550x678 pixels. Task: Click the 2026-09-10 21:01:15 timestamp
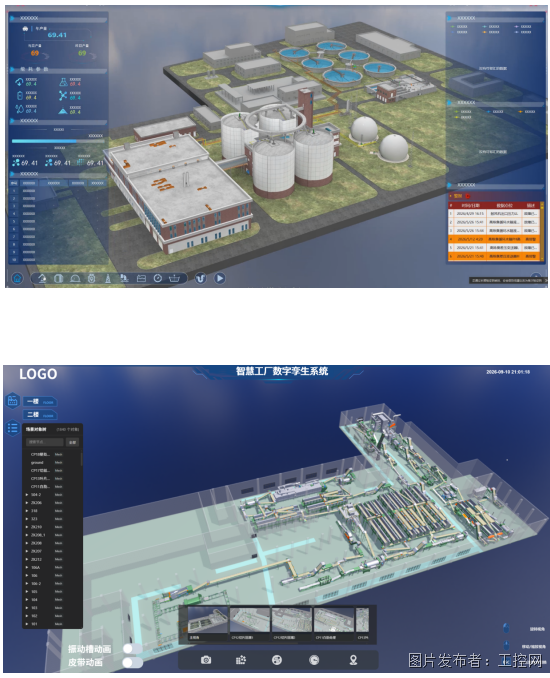tap(508, 372)
